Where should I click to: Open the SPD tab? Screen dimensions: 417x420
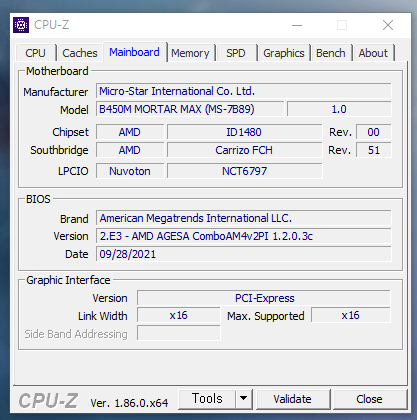(236, 53)
